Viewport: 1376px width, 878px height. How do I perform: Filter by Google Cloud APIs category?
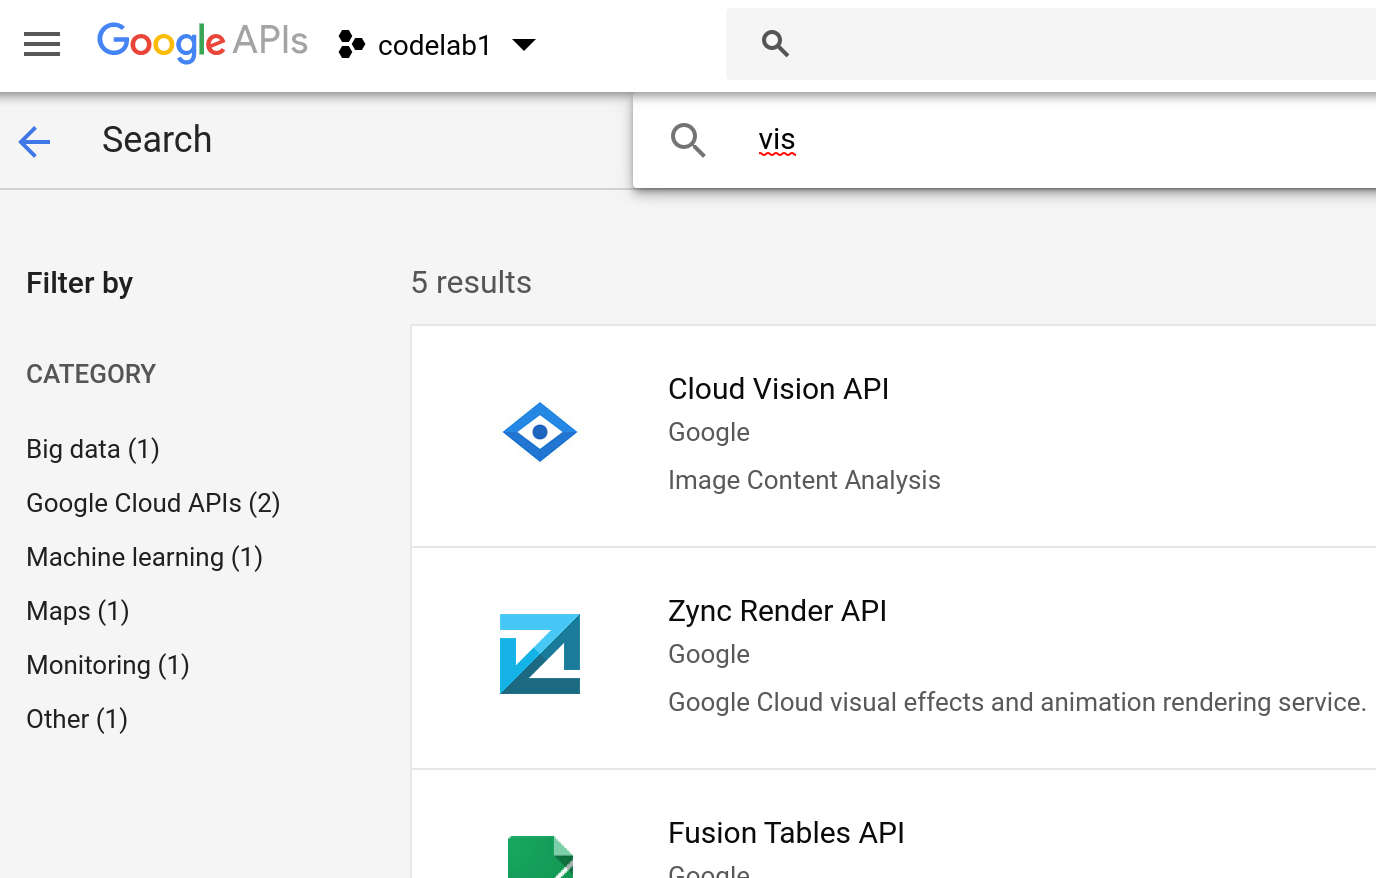coord(153,503)
